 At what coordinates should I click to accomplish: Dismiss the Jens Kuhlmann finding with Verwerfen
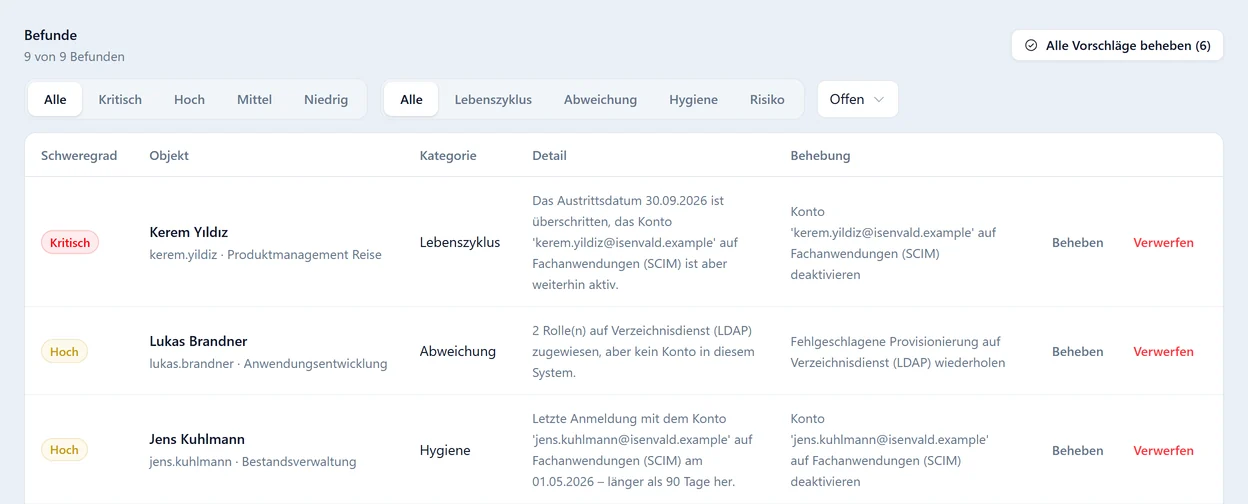click(x=1163, y=450)
